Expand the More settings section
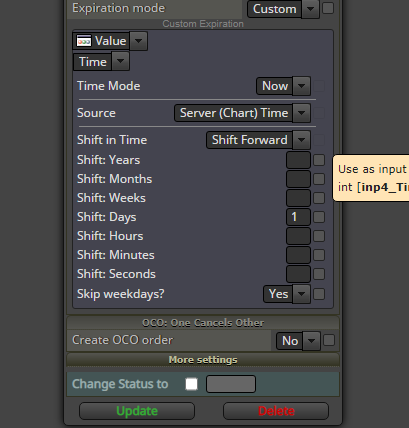The height and width of the screenshot is (428, 409). click(x=203, y=360)
